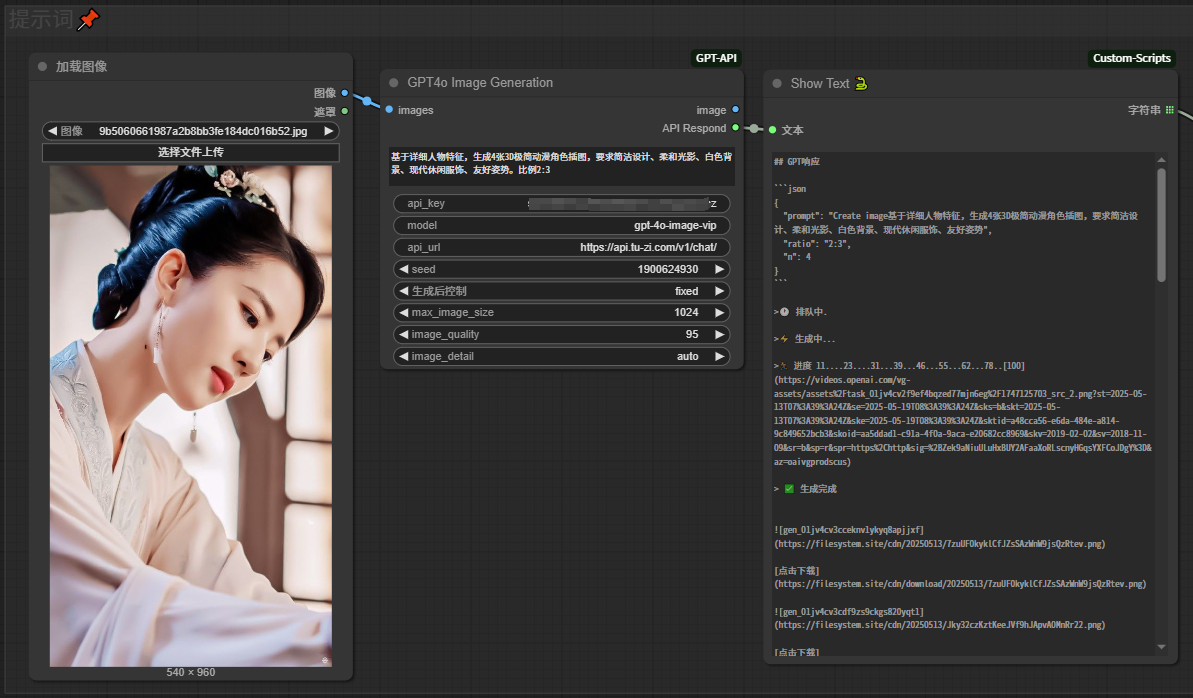Click the model field gpt-4o-image-vip

(562, 225)
